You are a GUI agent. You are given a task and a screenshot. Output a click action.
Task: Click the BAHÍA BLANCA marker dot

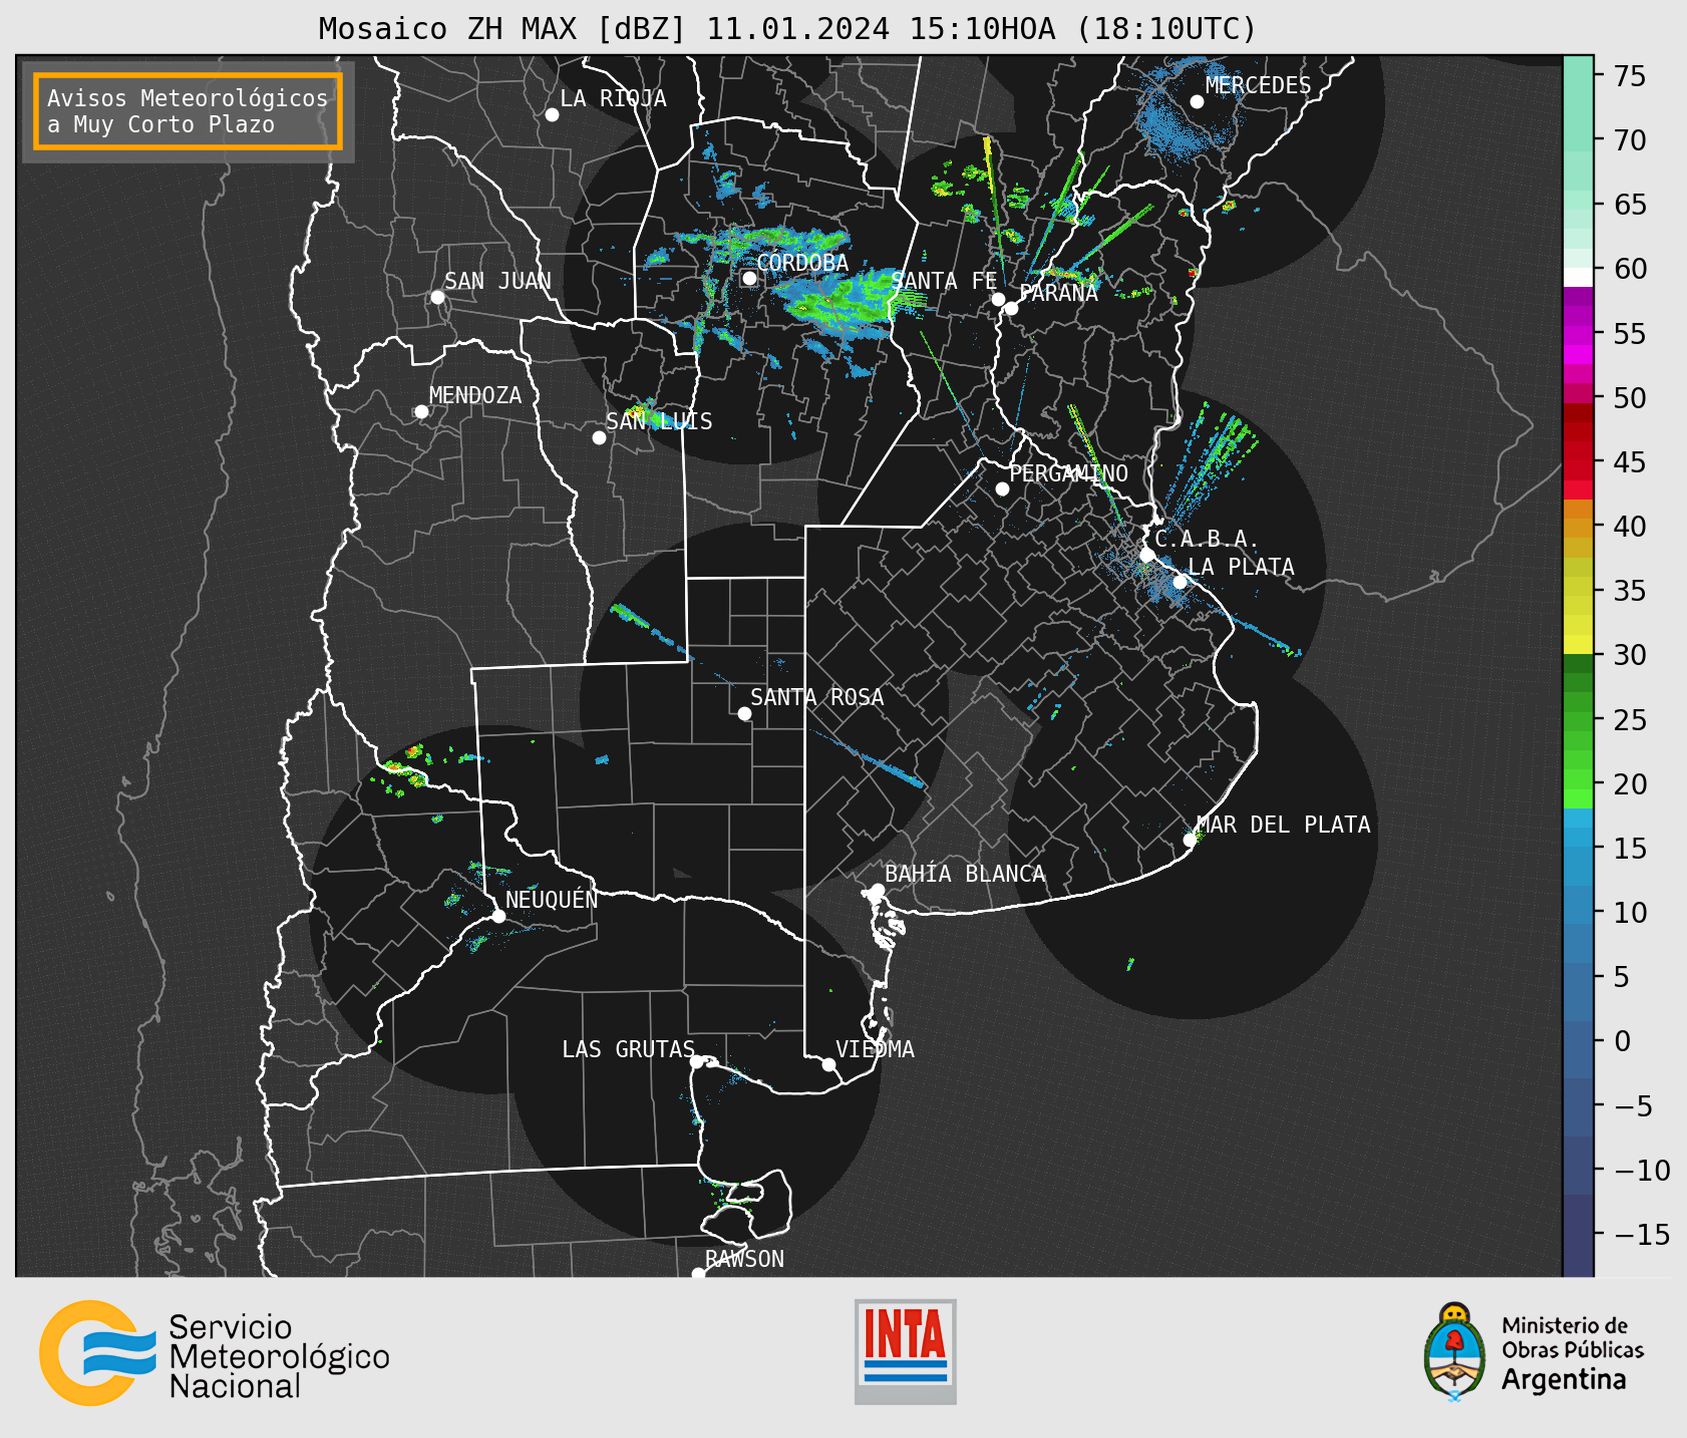point(877,890)
